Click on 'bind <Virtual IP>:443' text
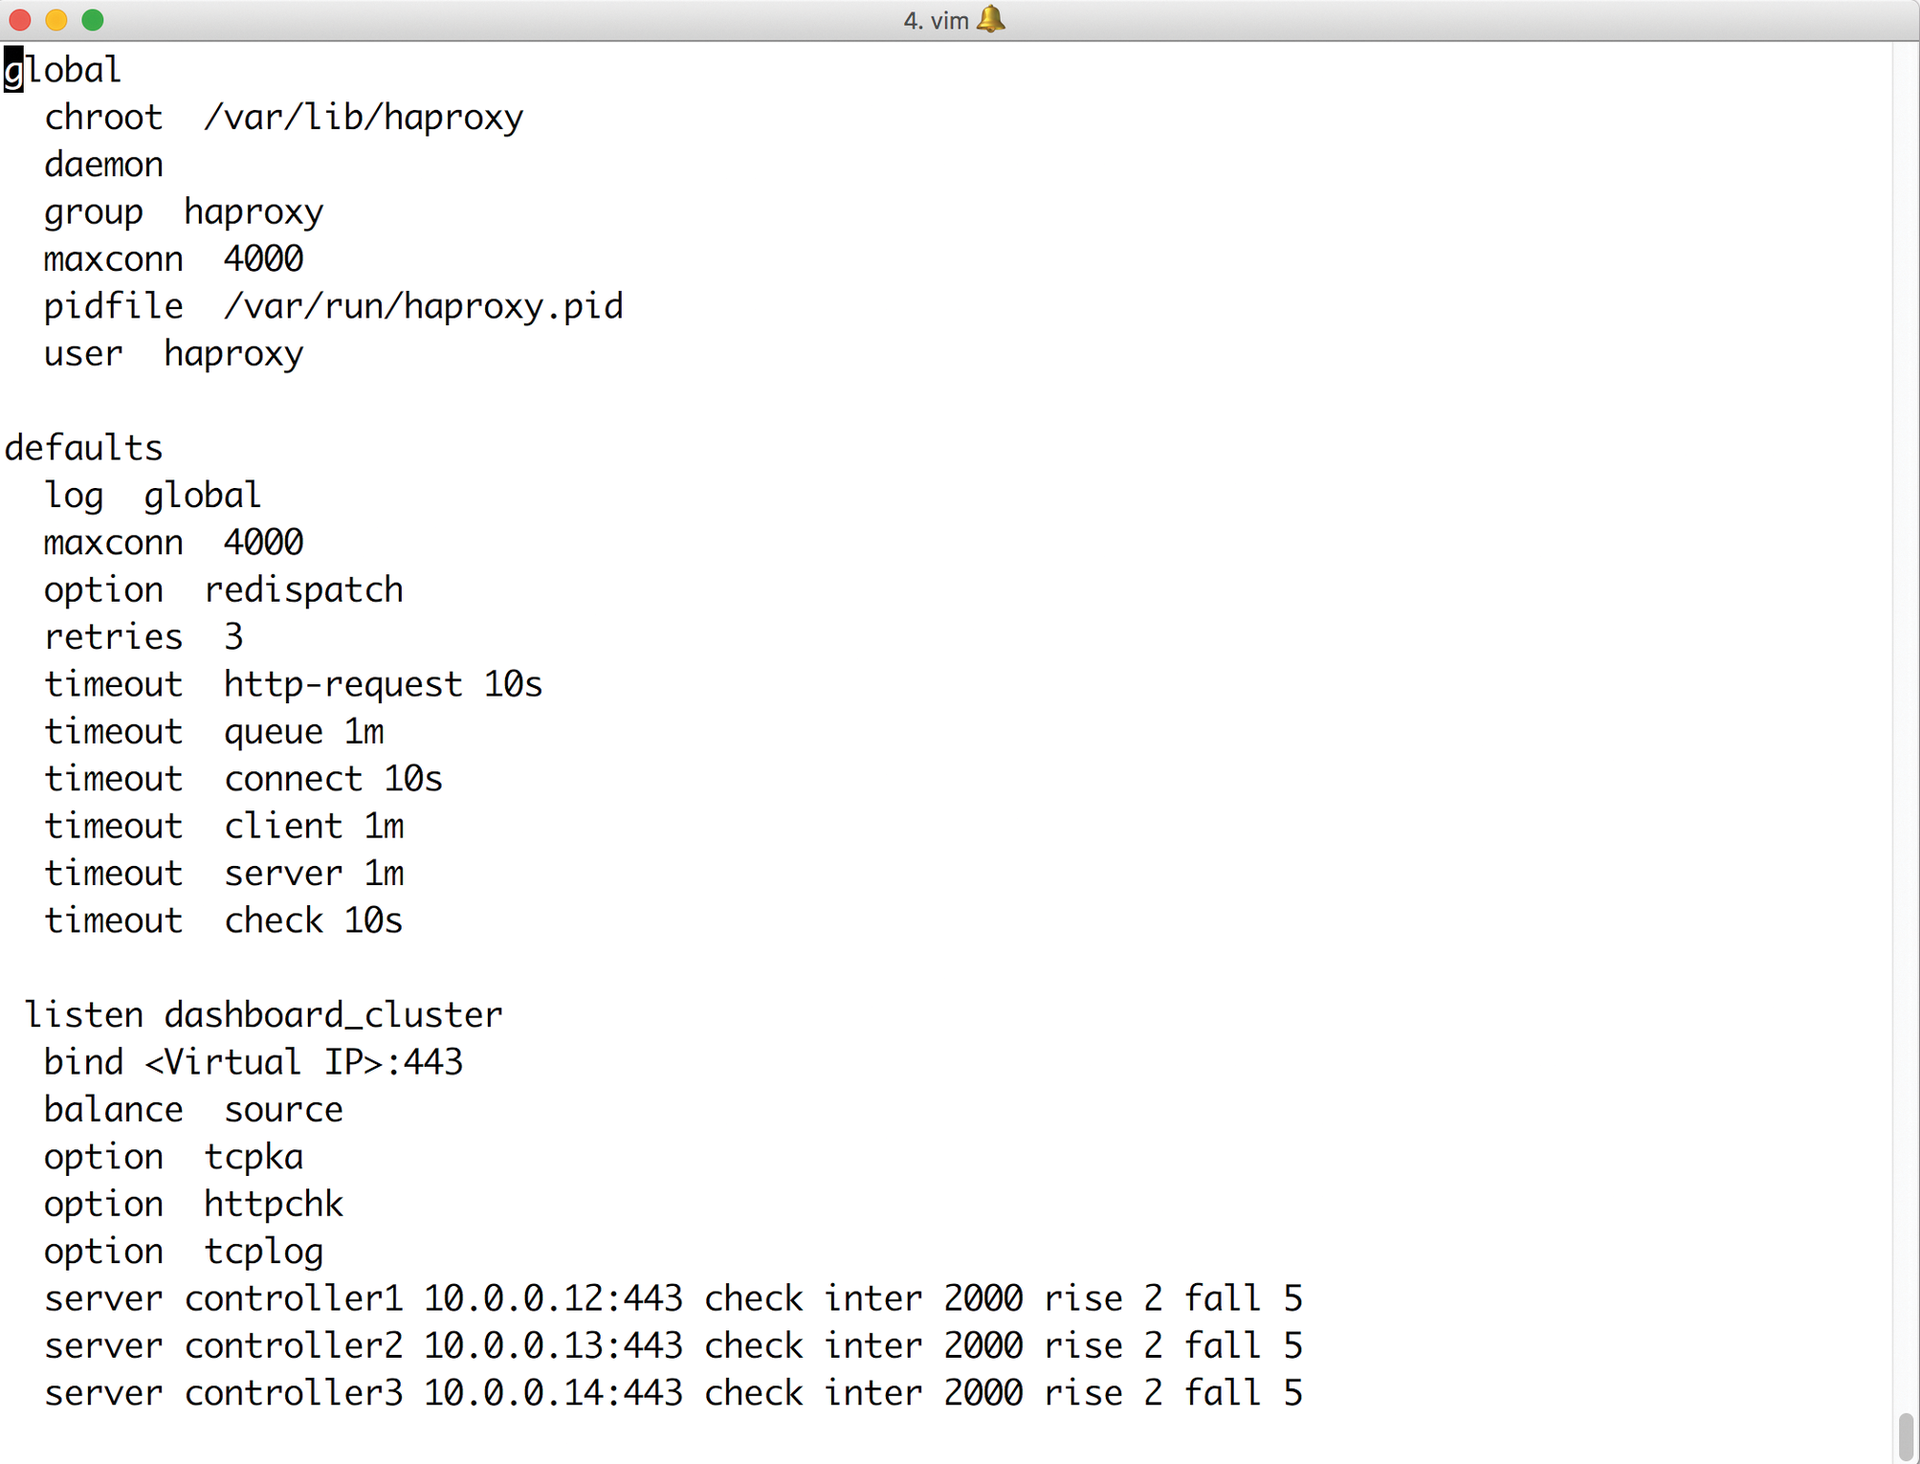The height and width of the screenshot is (1464, 1920). (253, 1062)
